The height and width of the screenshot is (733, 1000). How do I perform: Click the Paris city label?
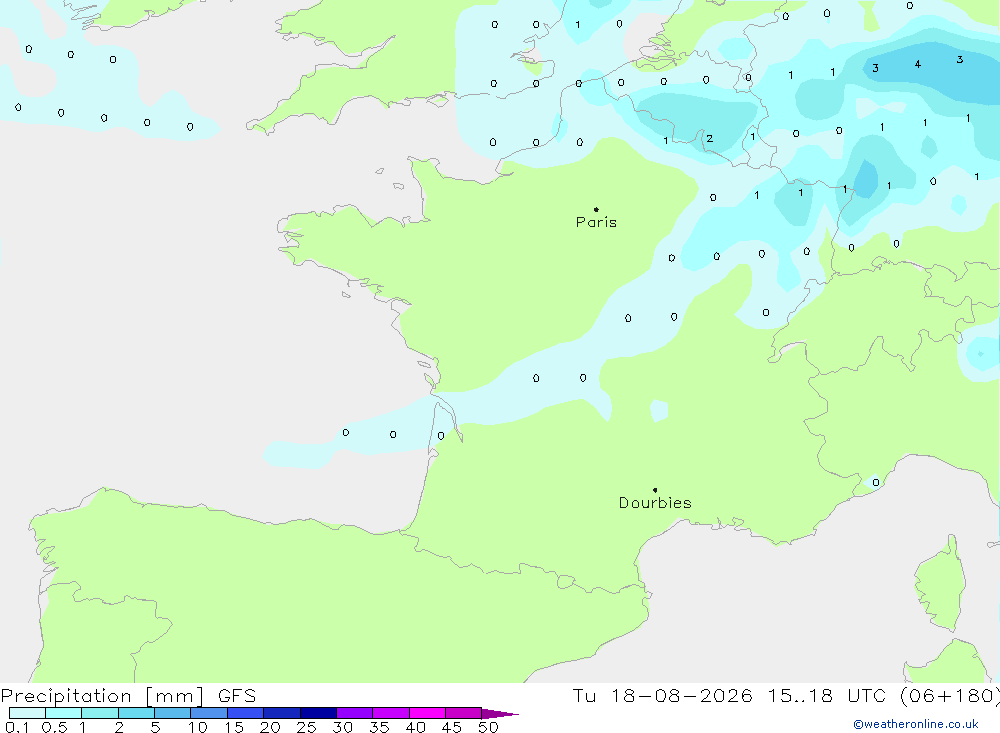(596, 222)
